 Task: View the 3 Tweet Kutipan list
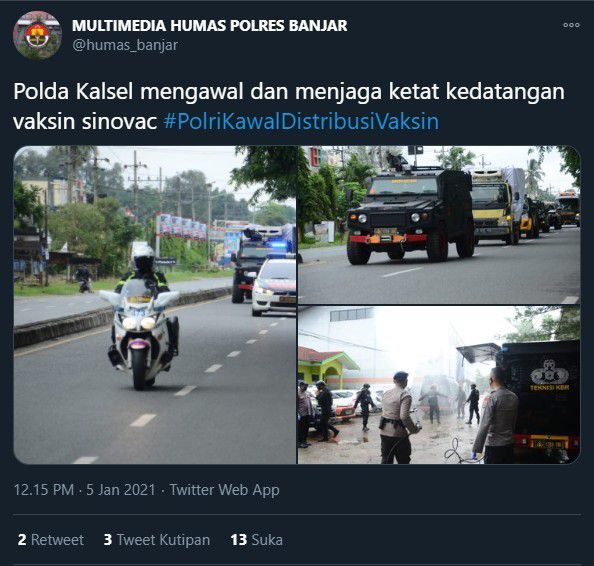pyautogui.click(x=157, y=540)
